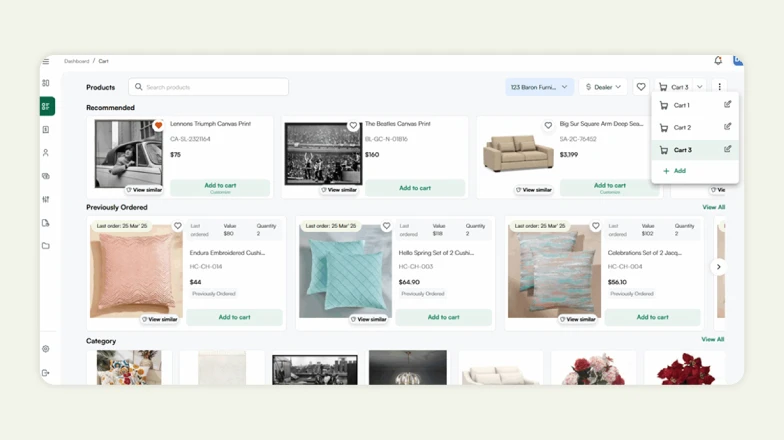View similar to The Beatles print
The width and height of the screenshot is (784, 440).
(339, 190)
